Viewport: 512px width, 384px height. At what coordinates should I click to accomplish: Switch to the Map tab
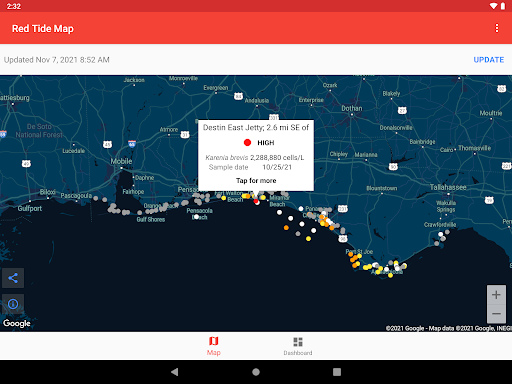(x=213, y=346)
